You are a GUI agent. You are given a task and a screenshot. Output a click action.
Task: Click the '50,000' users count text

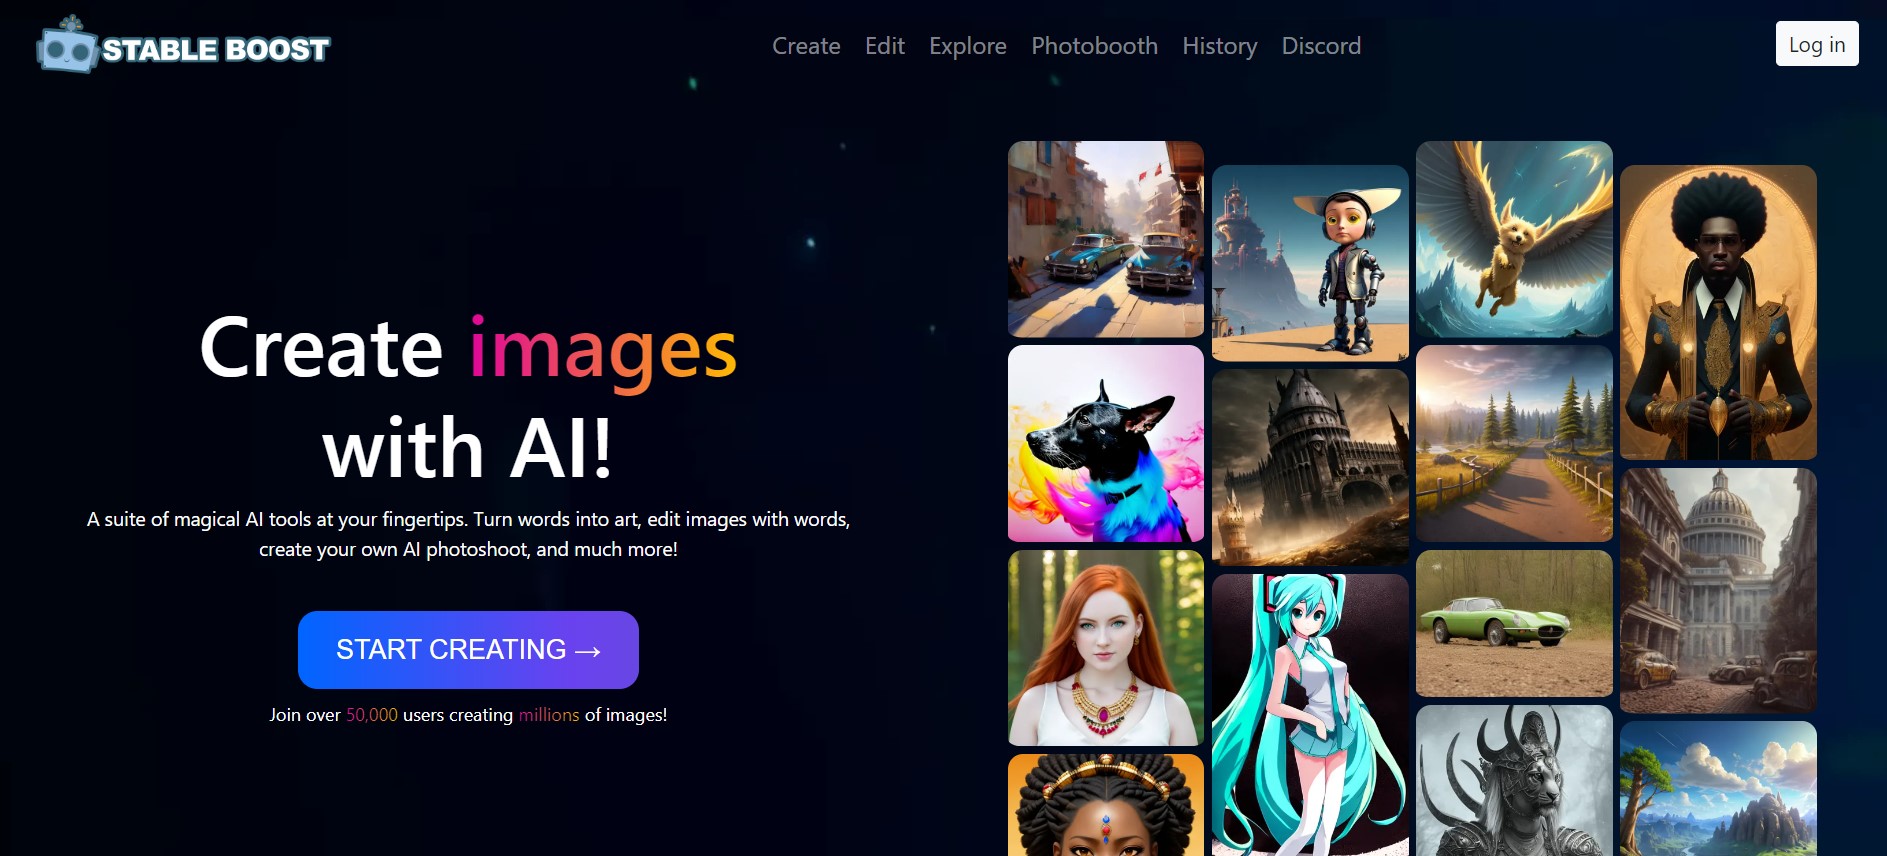[x=372, y=715]
